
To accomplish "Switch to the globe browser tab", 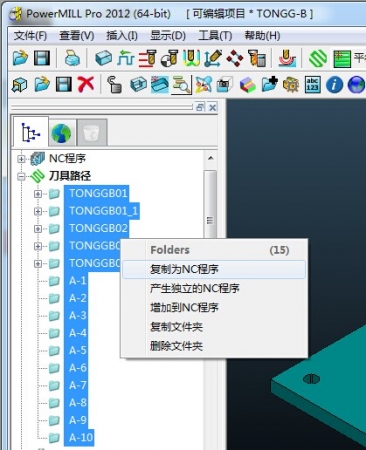I will 61,133.
